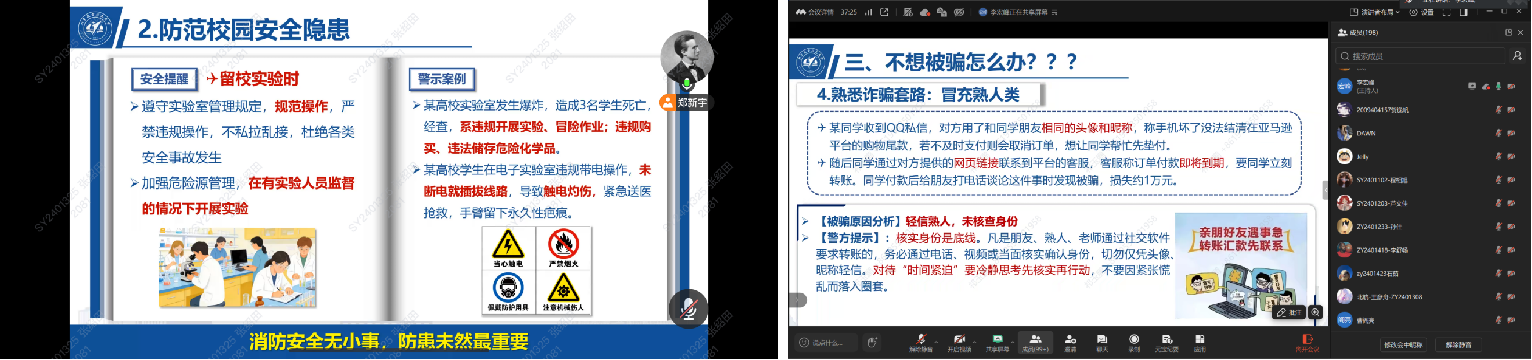Toggle the sidebar panel icon in top bar
Viewport: 1532px width, 360px height.
click(x=1463, y=12)
